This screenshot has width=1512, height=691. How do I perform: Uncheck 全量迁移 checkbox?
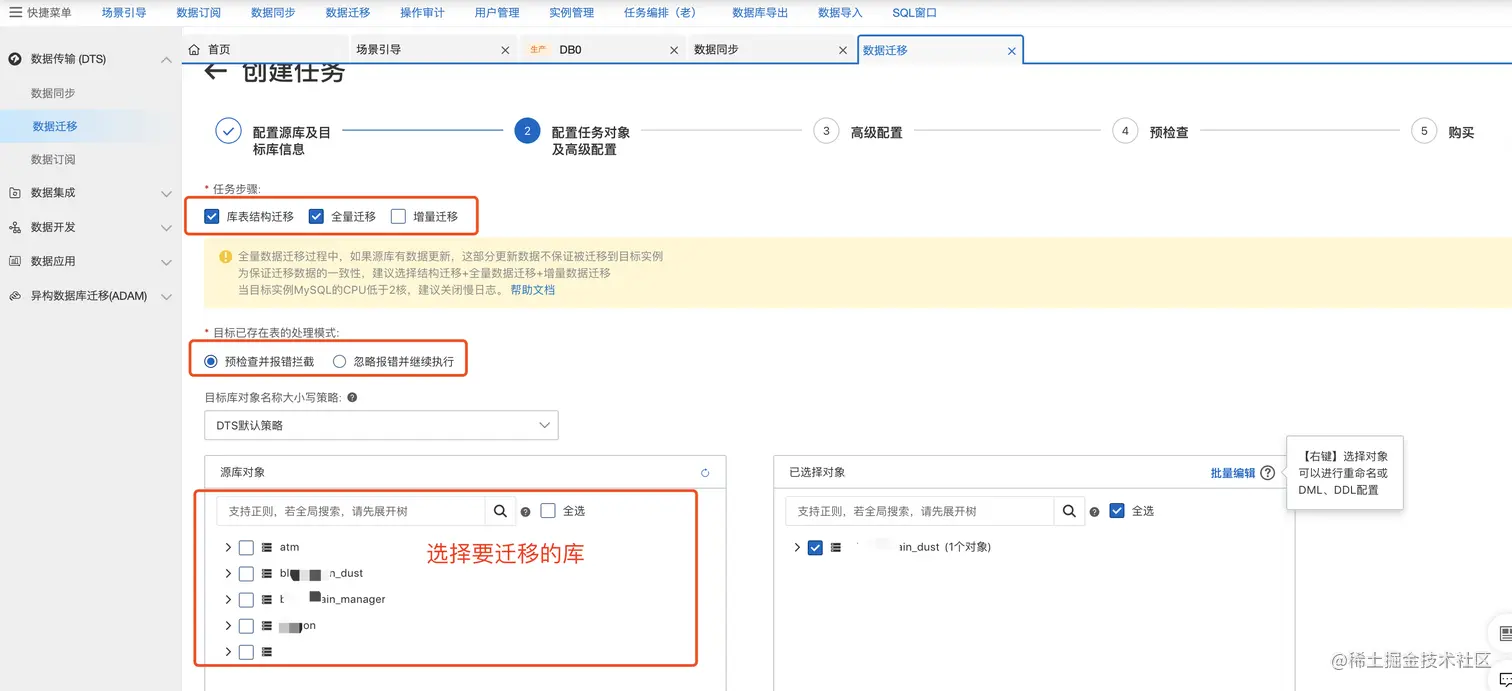pos(316,216)
